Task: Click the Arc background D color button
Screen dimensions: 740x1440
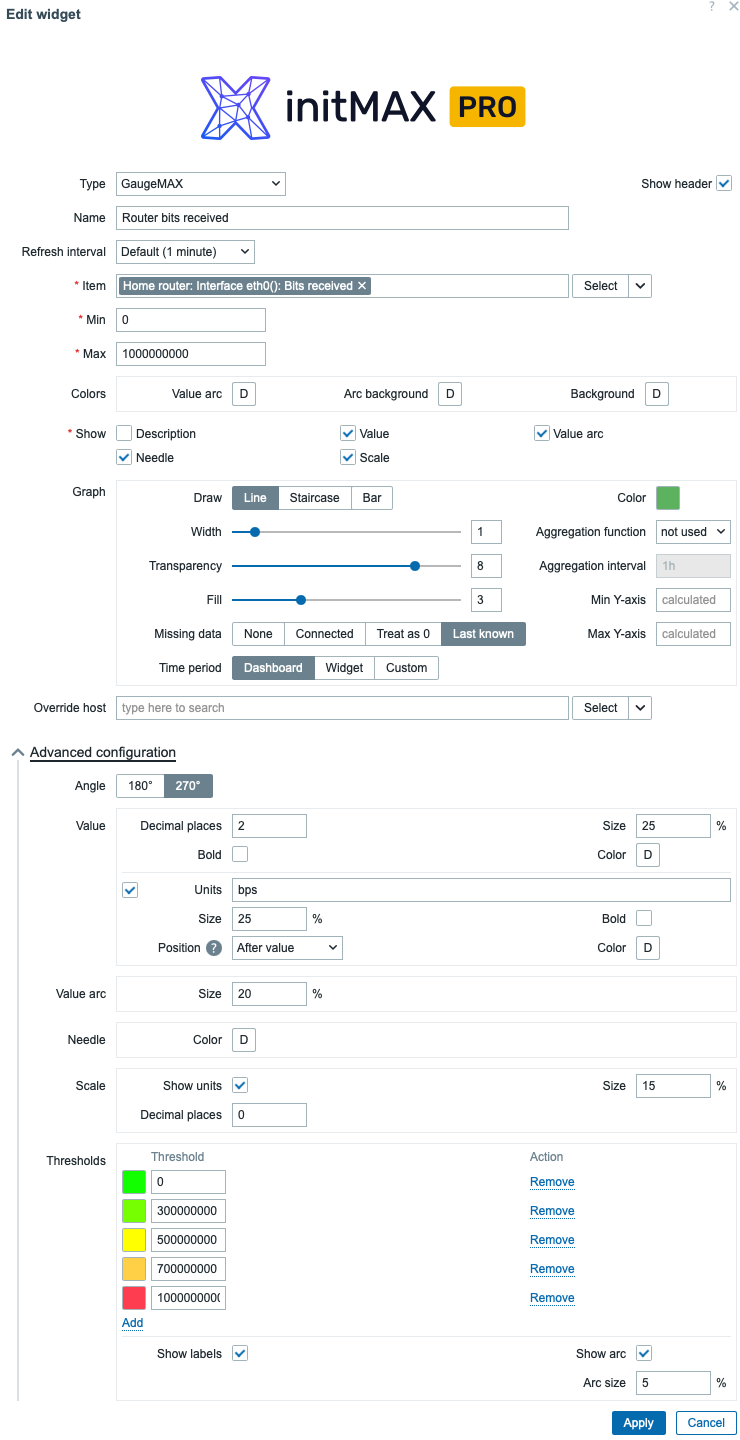Action: pos(449,393)
